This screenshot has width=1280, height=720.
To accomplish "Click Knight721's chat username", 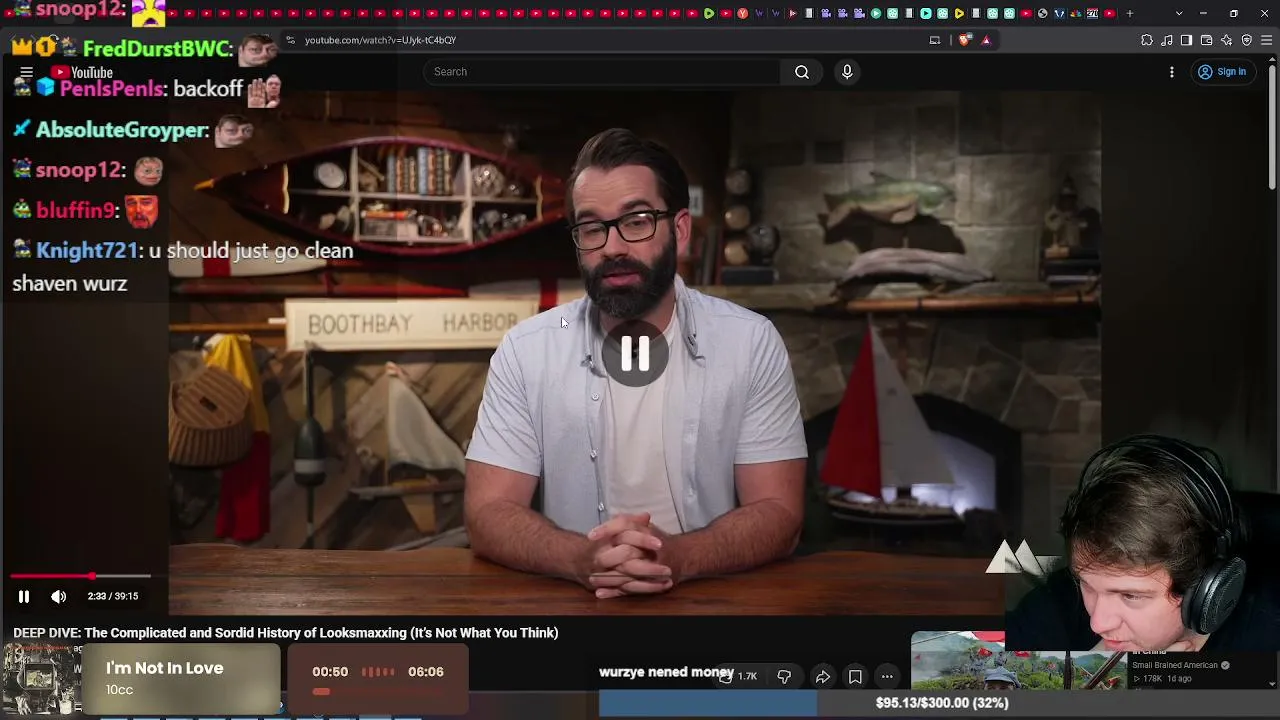I will point(87,251).
